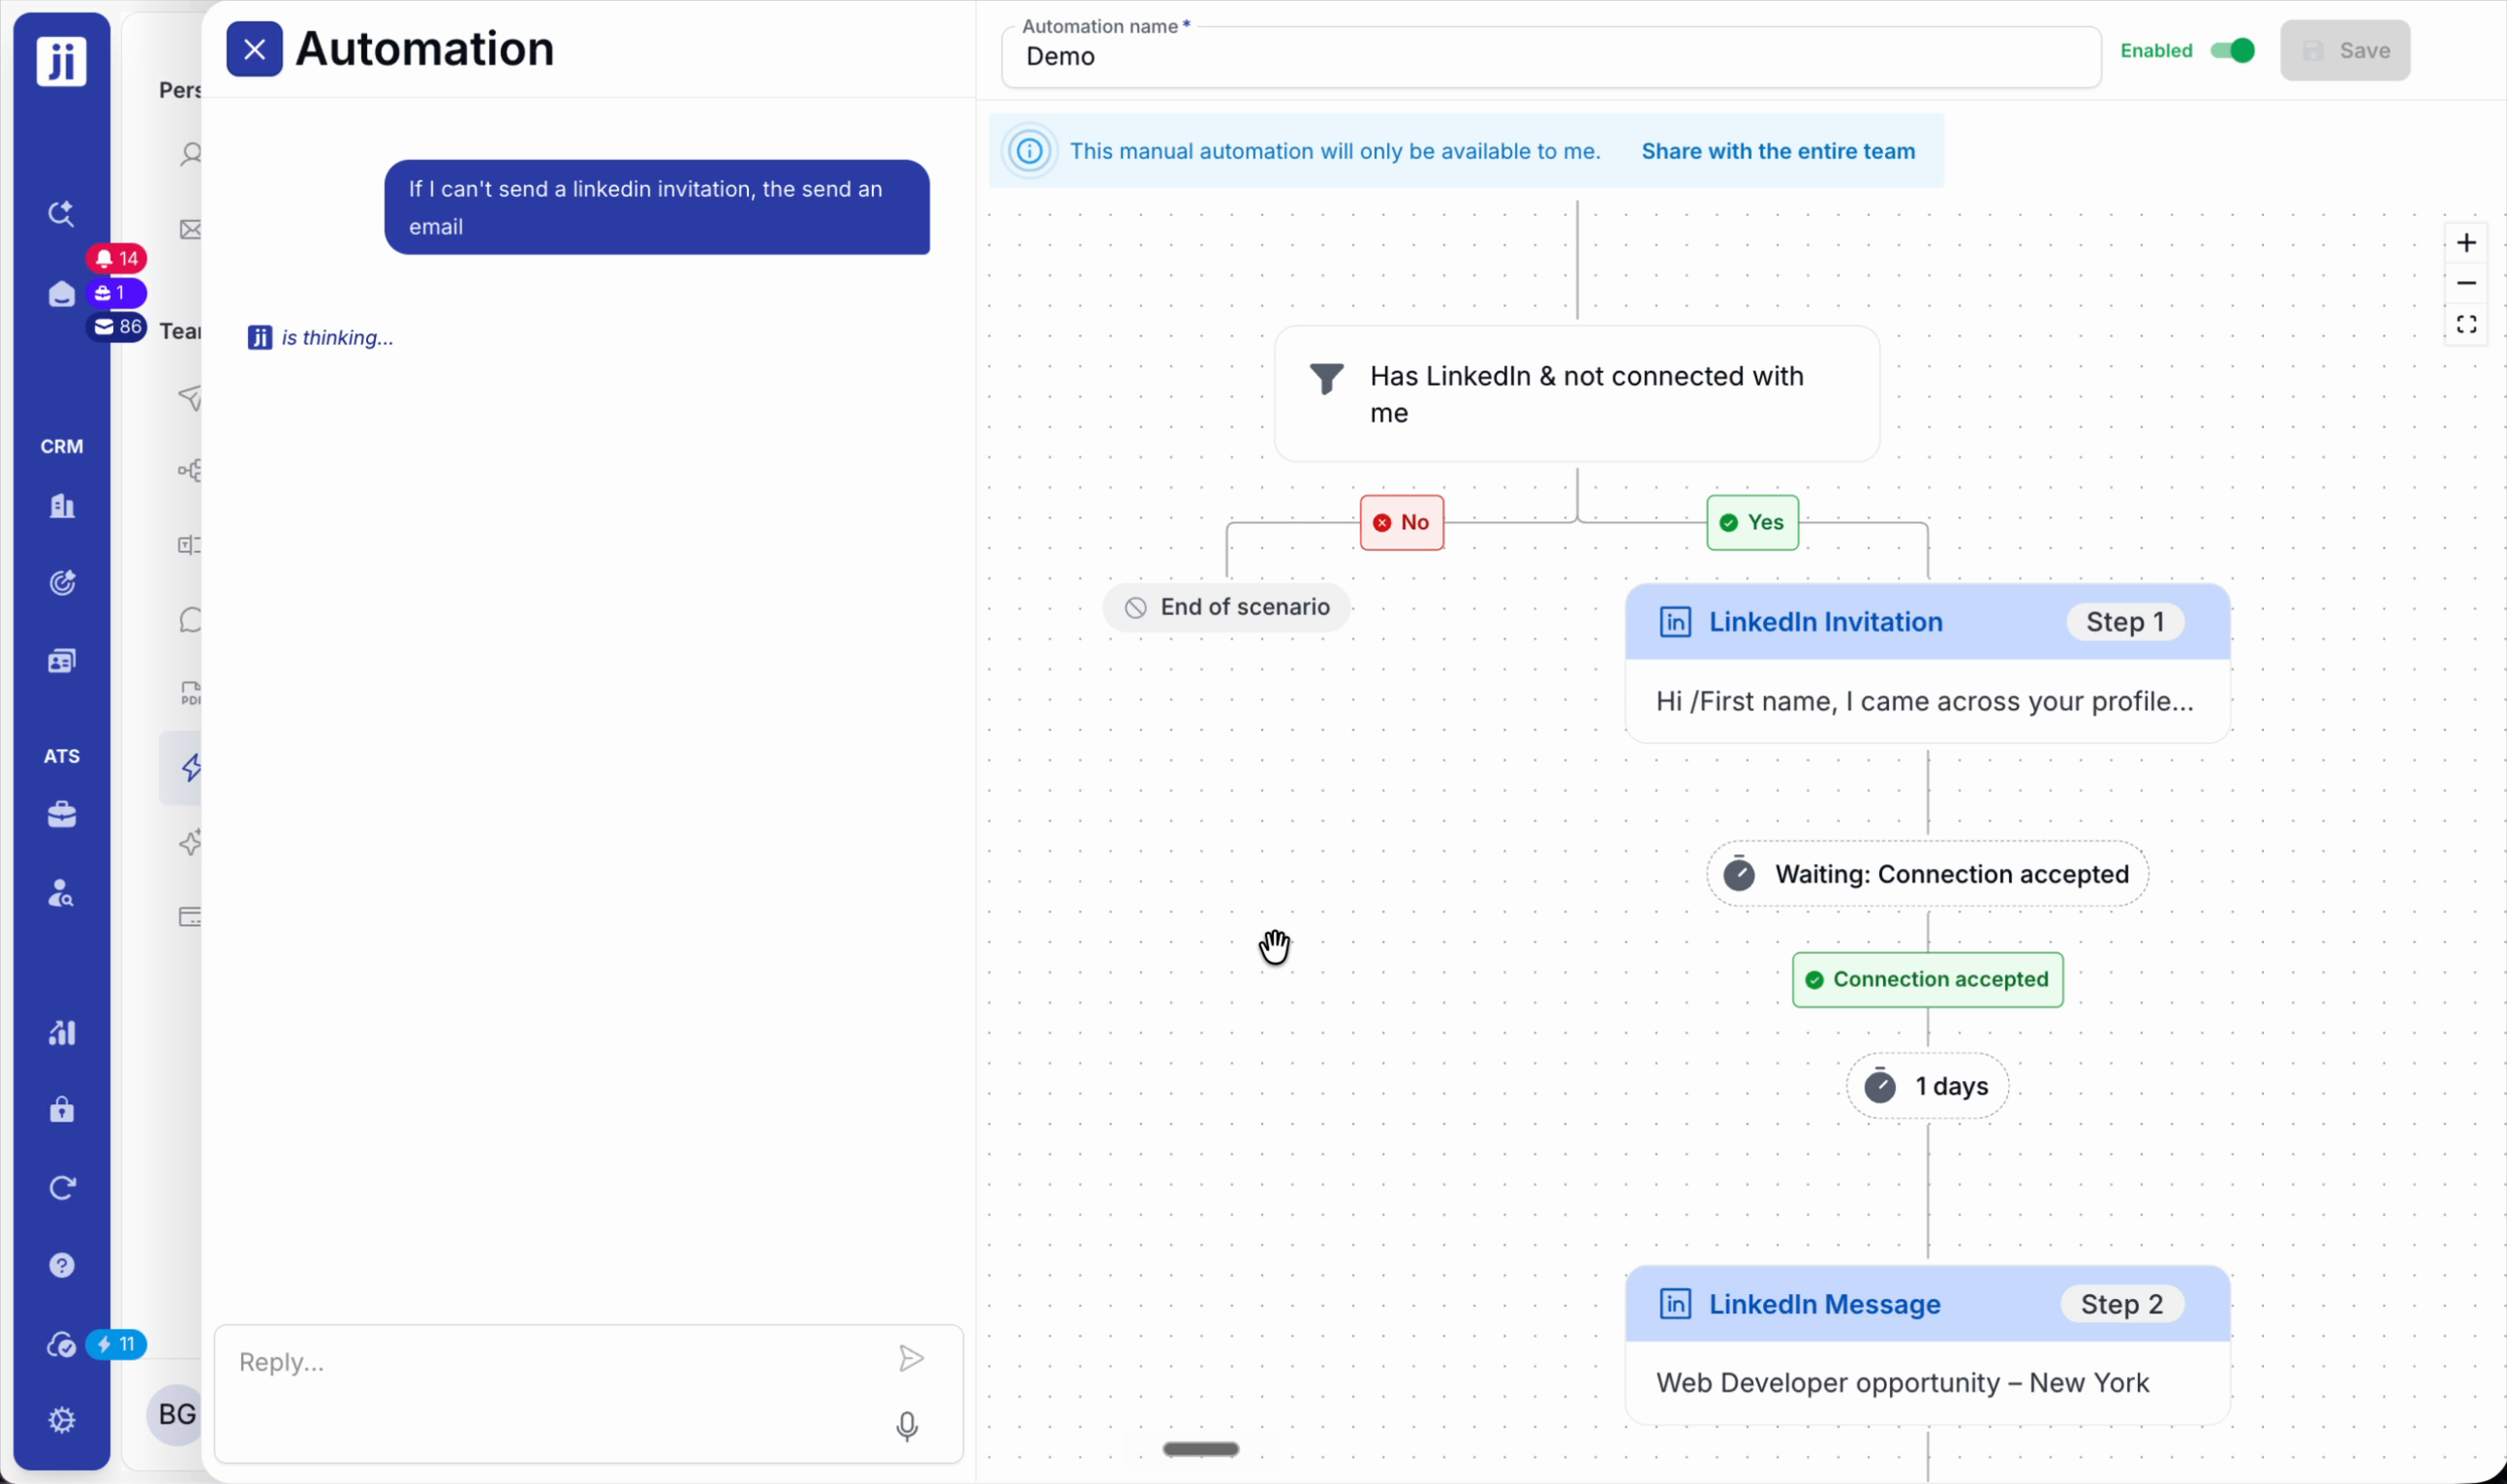
Task: Click the Save button
Action: [2345, 50]
